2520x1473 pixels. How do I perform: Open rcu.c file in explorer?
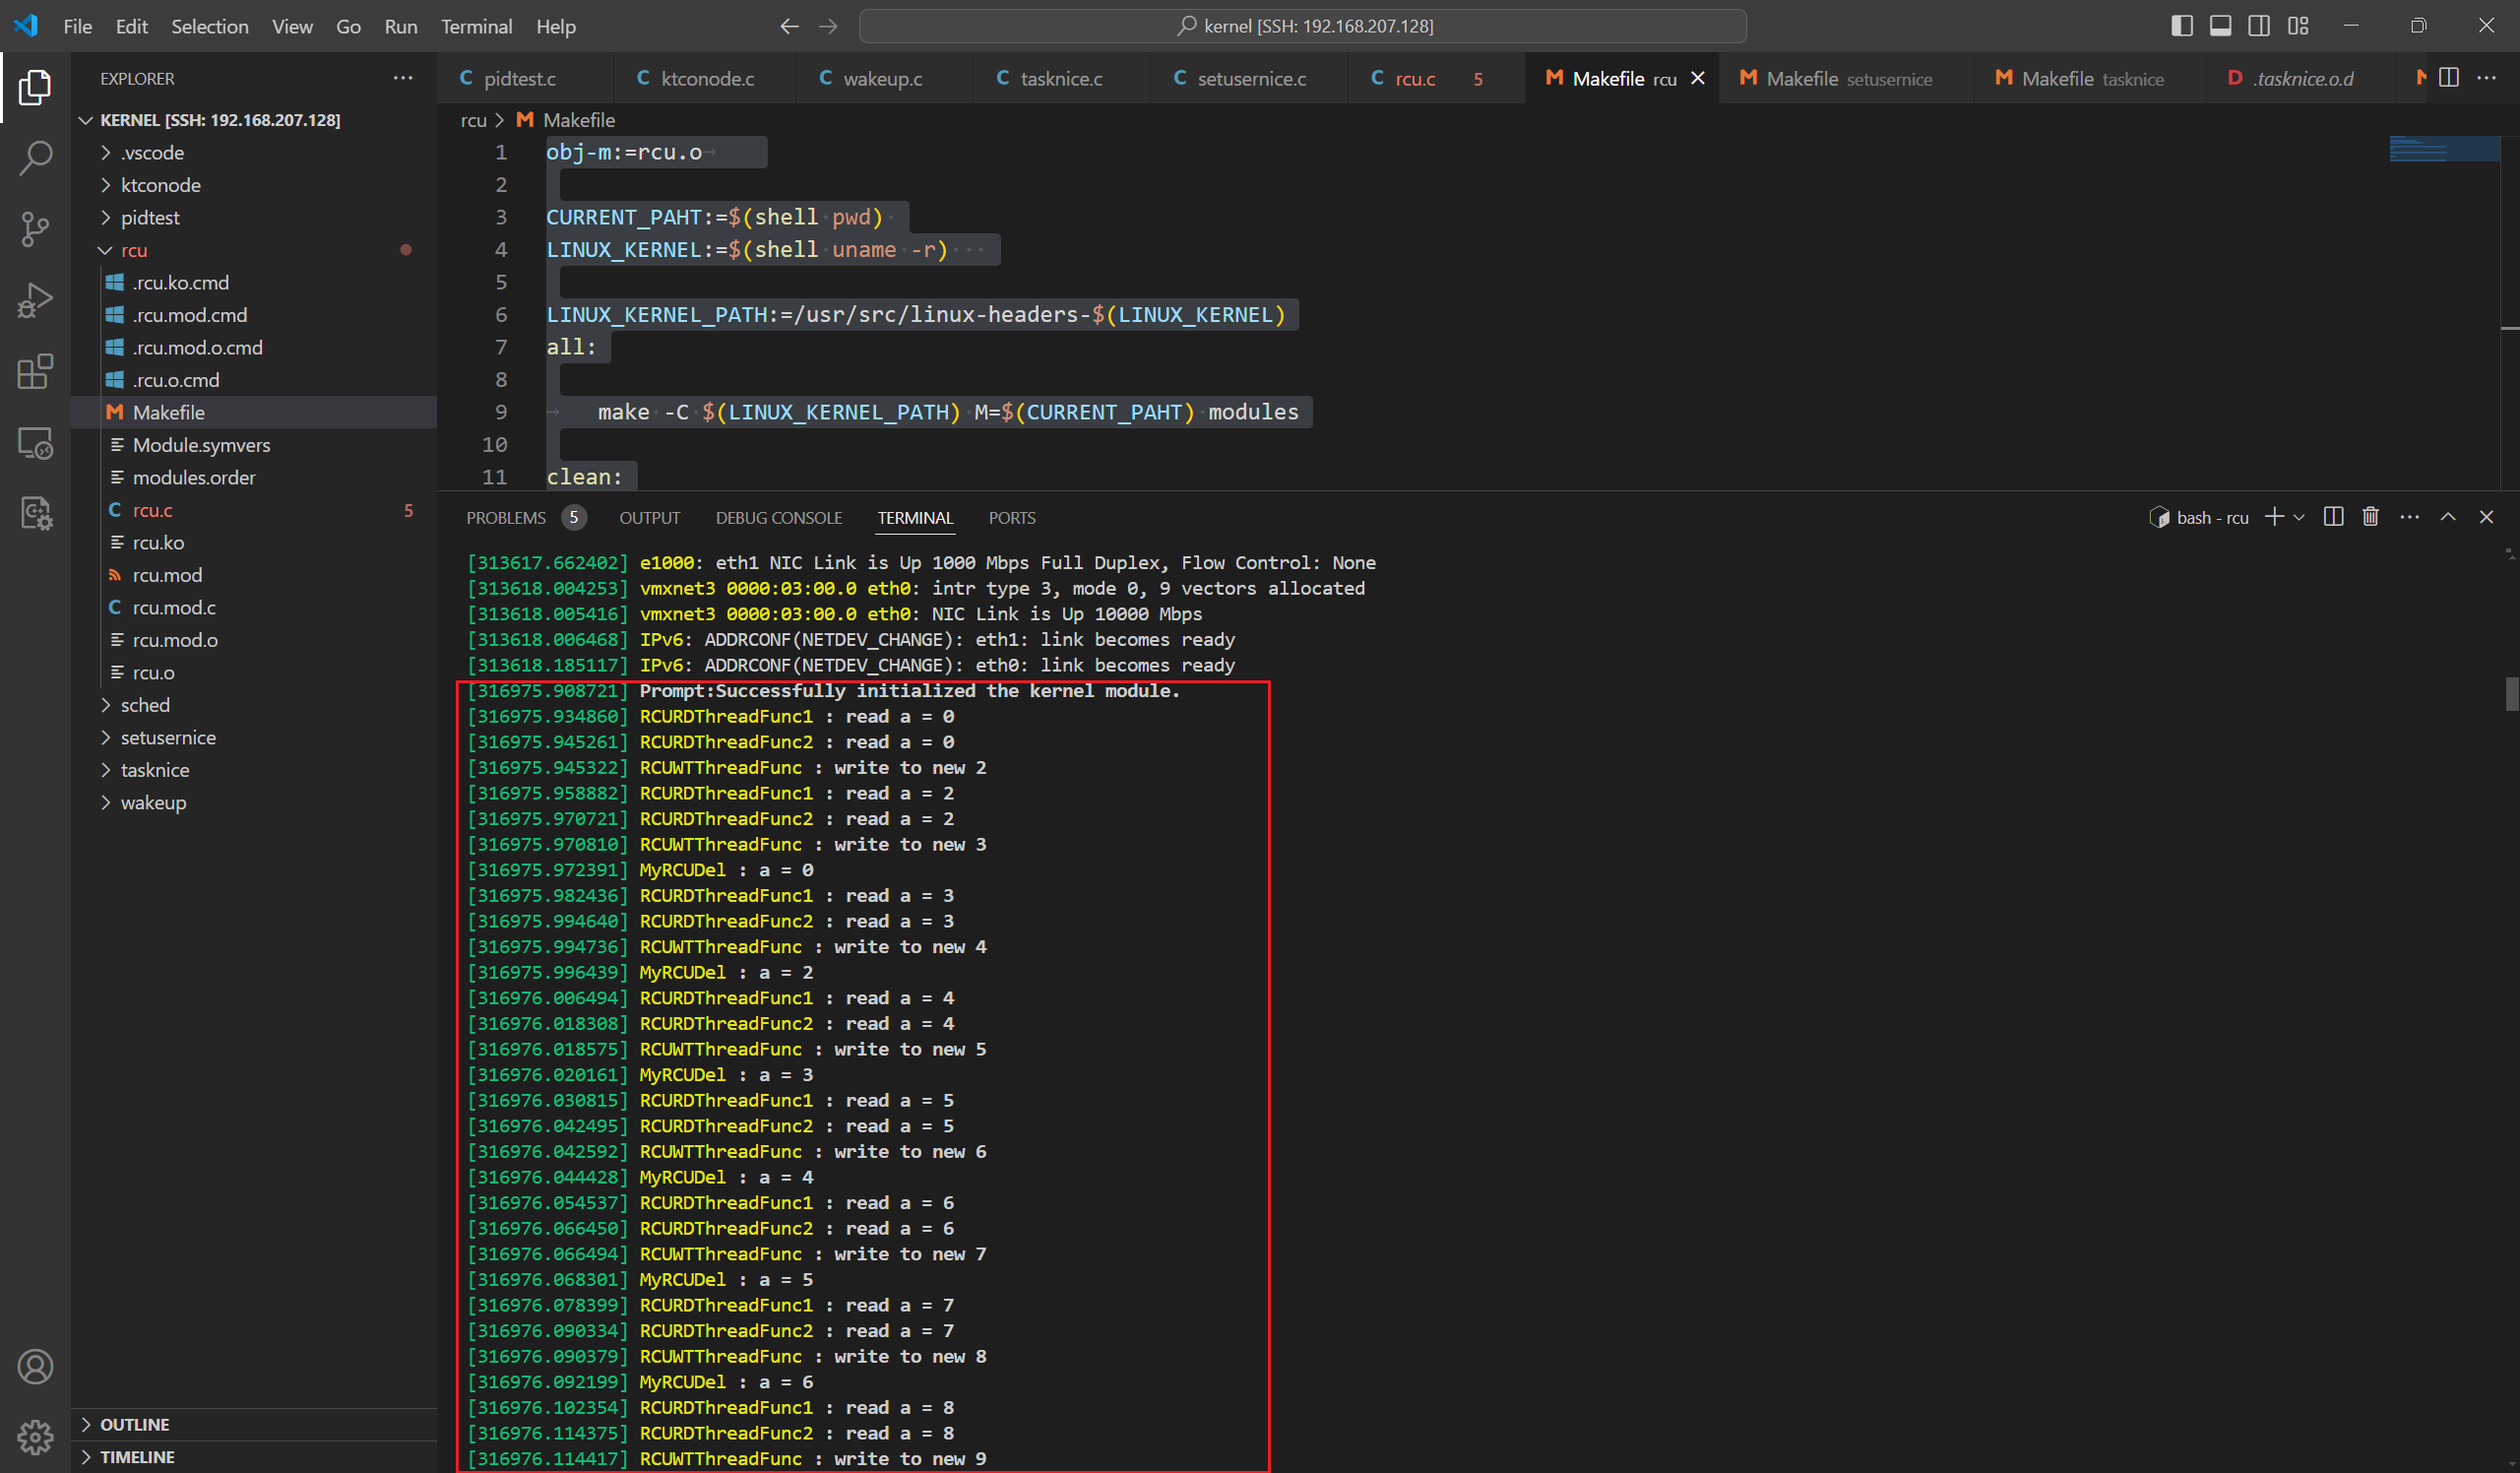[152, 510]
